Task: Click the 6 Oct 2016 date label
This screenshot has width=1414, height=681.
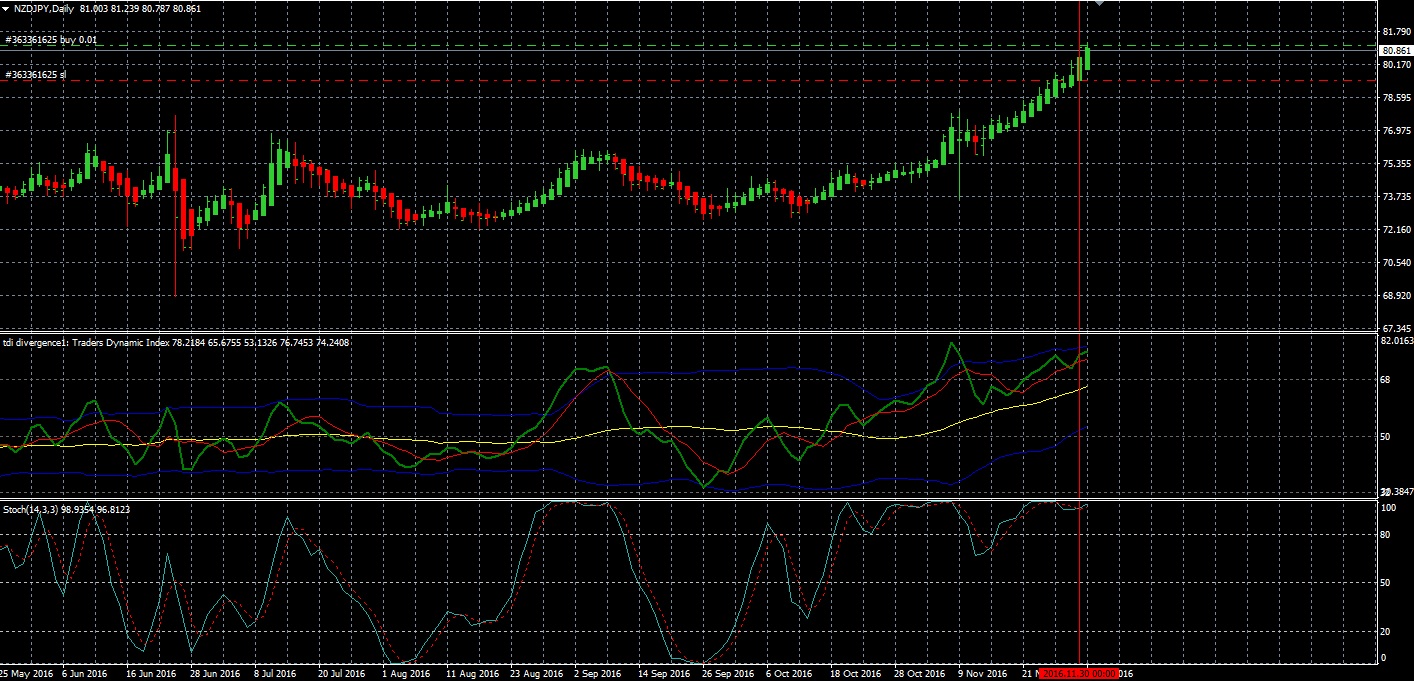Action: 789,674
